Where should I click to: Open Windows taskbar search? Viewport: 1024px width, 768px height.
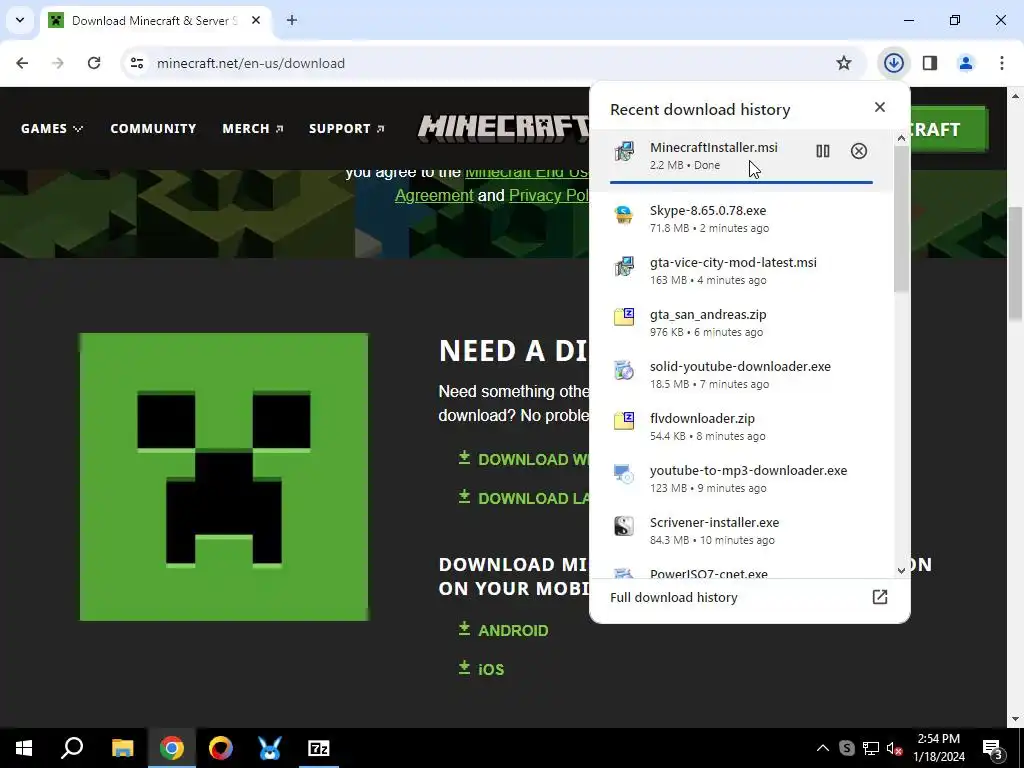click(x=72, y=748)
